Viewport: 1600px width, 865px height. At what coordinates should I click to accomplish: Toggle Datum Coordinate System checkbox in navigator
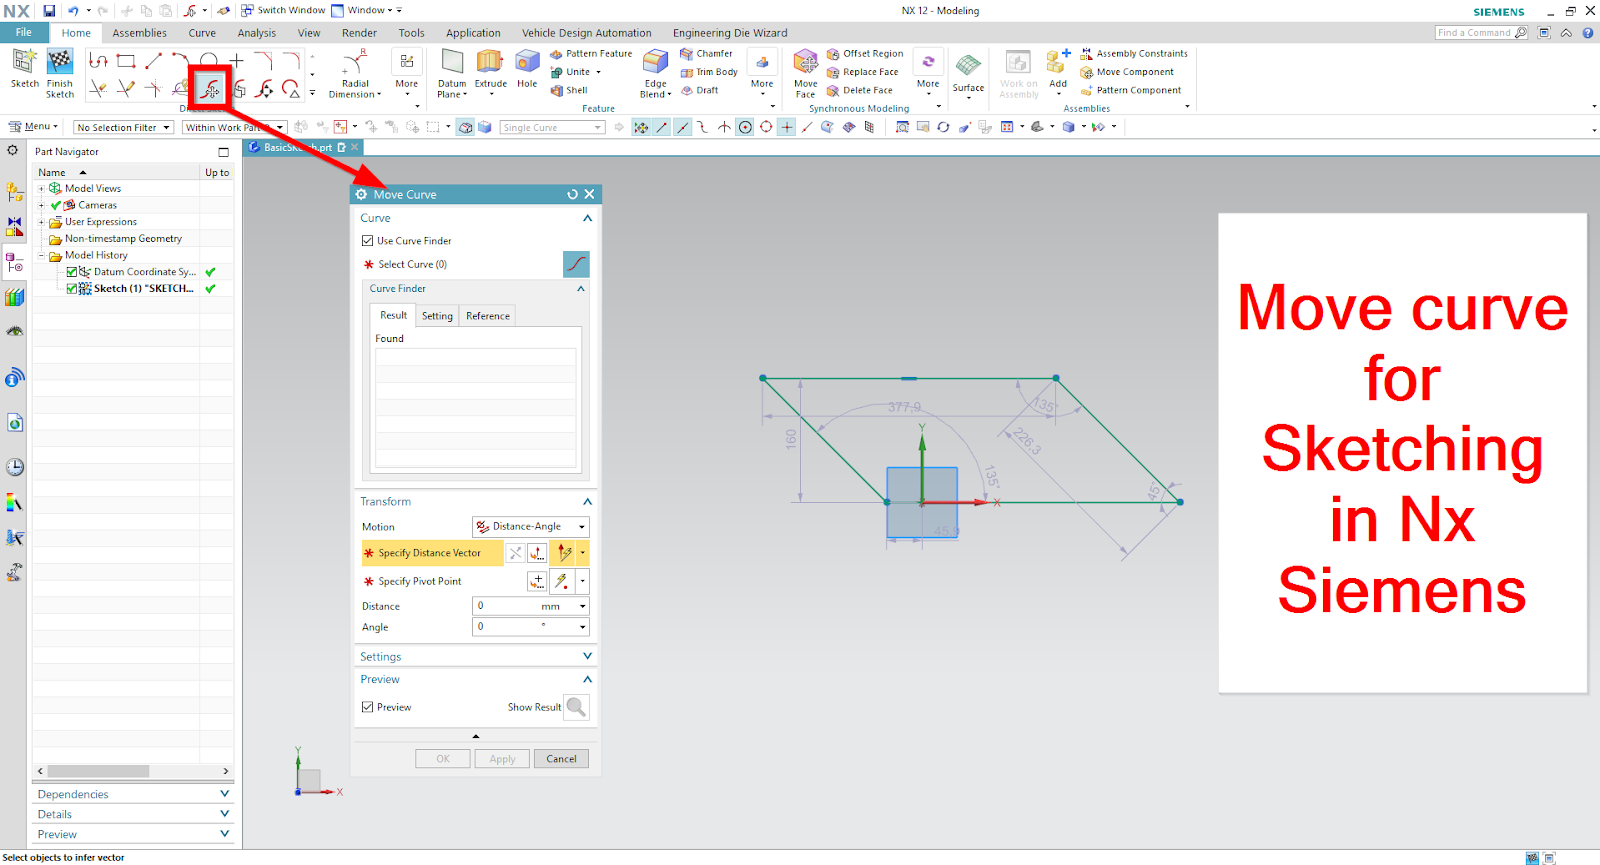tap(72, 272)
